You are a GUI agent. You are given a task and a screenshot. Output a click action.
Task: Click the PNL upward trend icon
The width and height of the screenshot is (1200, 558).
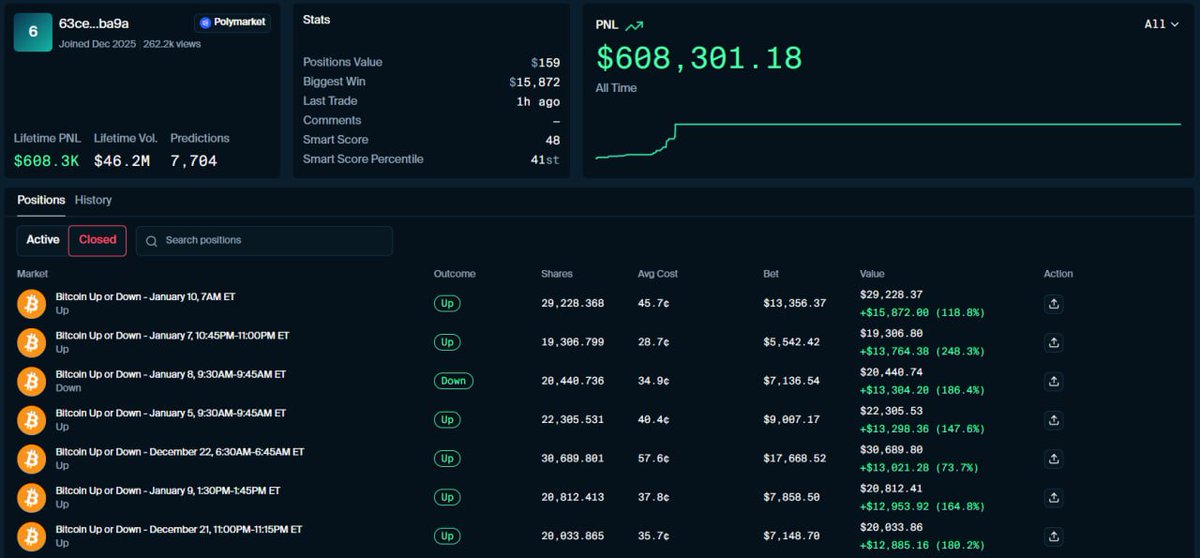click(x=634, y=25)
